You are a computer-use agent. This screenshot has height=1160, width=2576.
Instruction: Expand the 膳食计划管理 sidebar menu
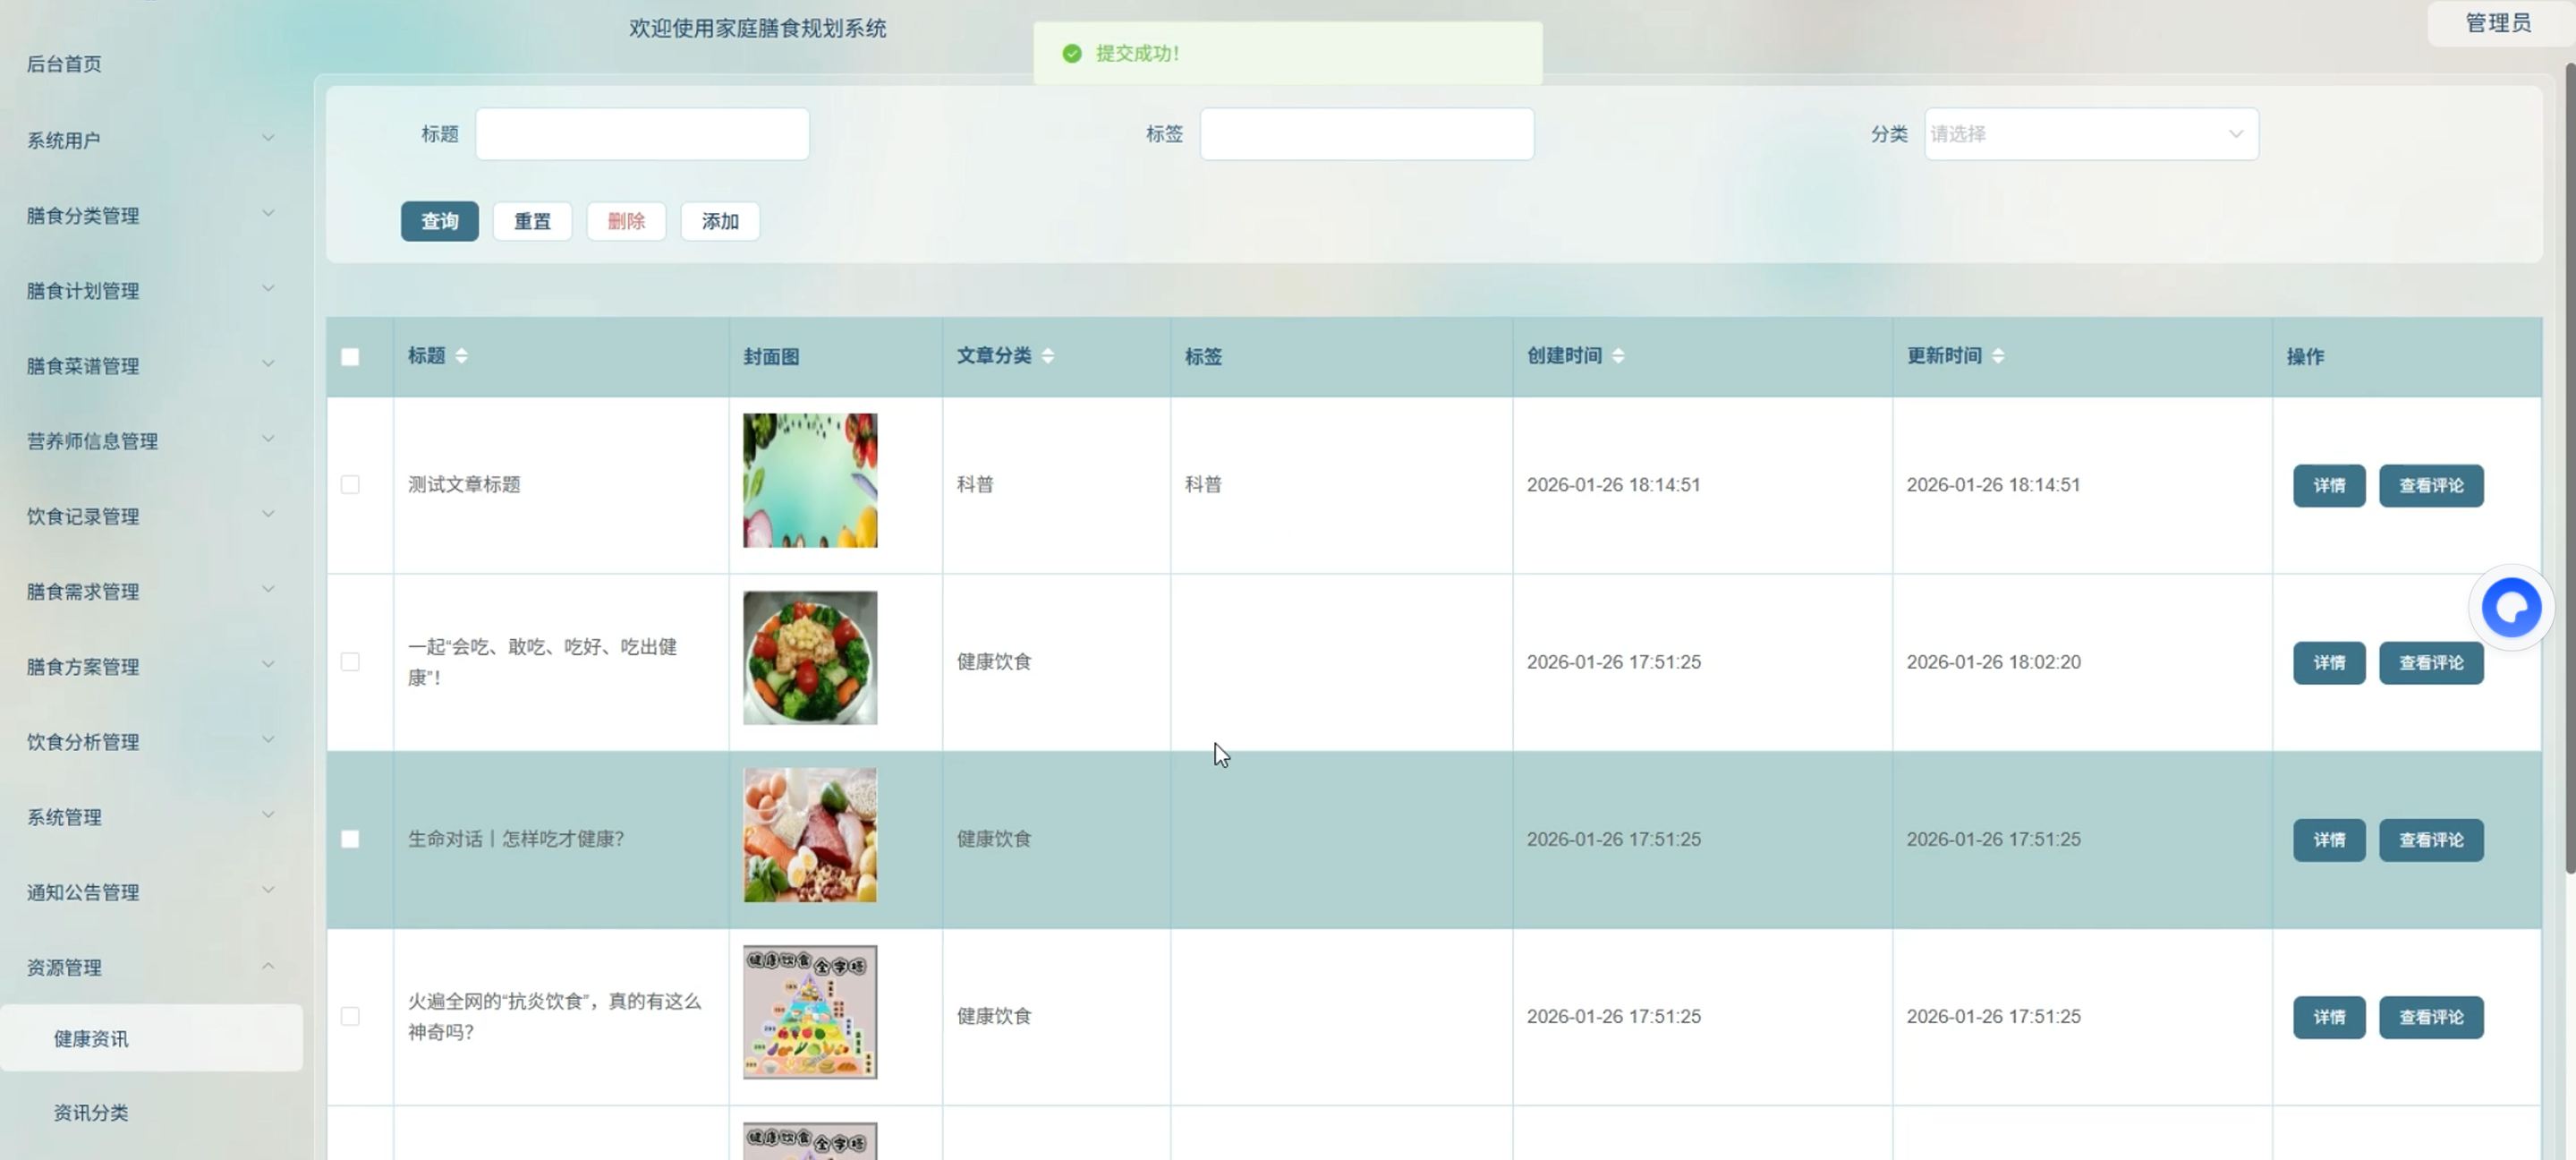tap(150, 290)
